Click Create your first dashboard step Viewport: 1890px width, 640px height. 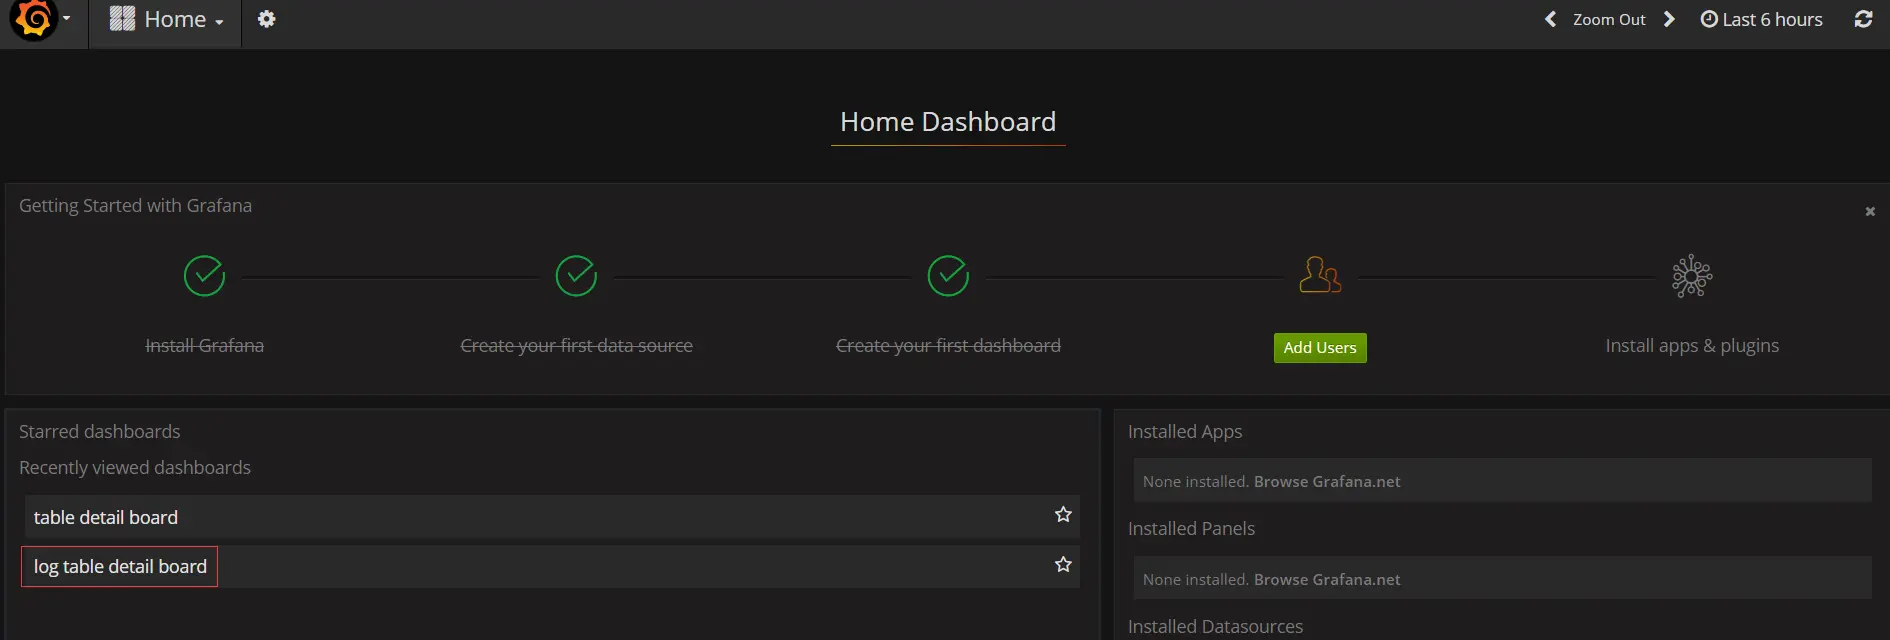[x=948, y=346]
